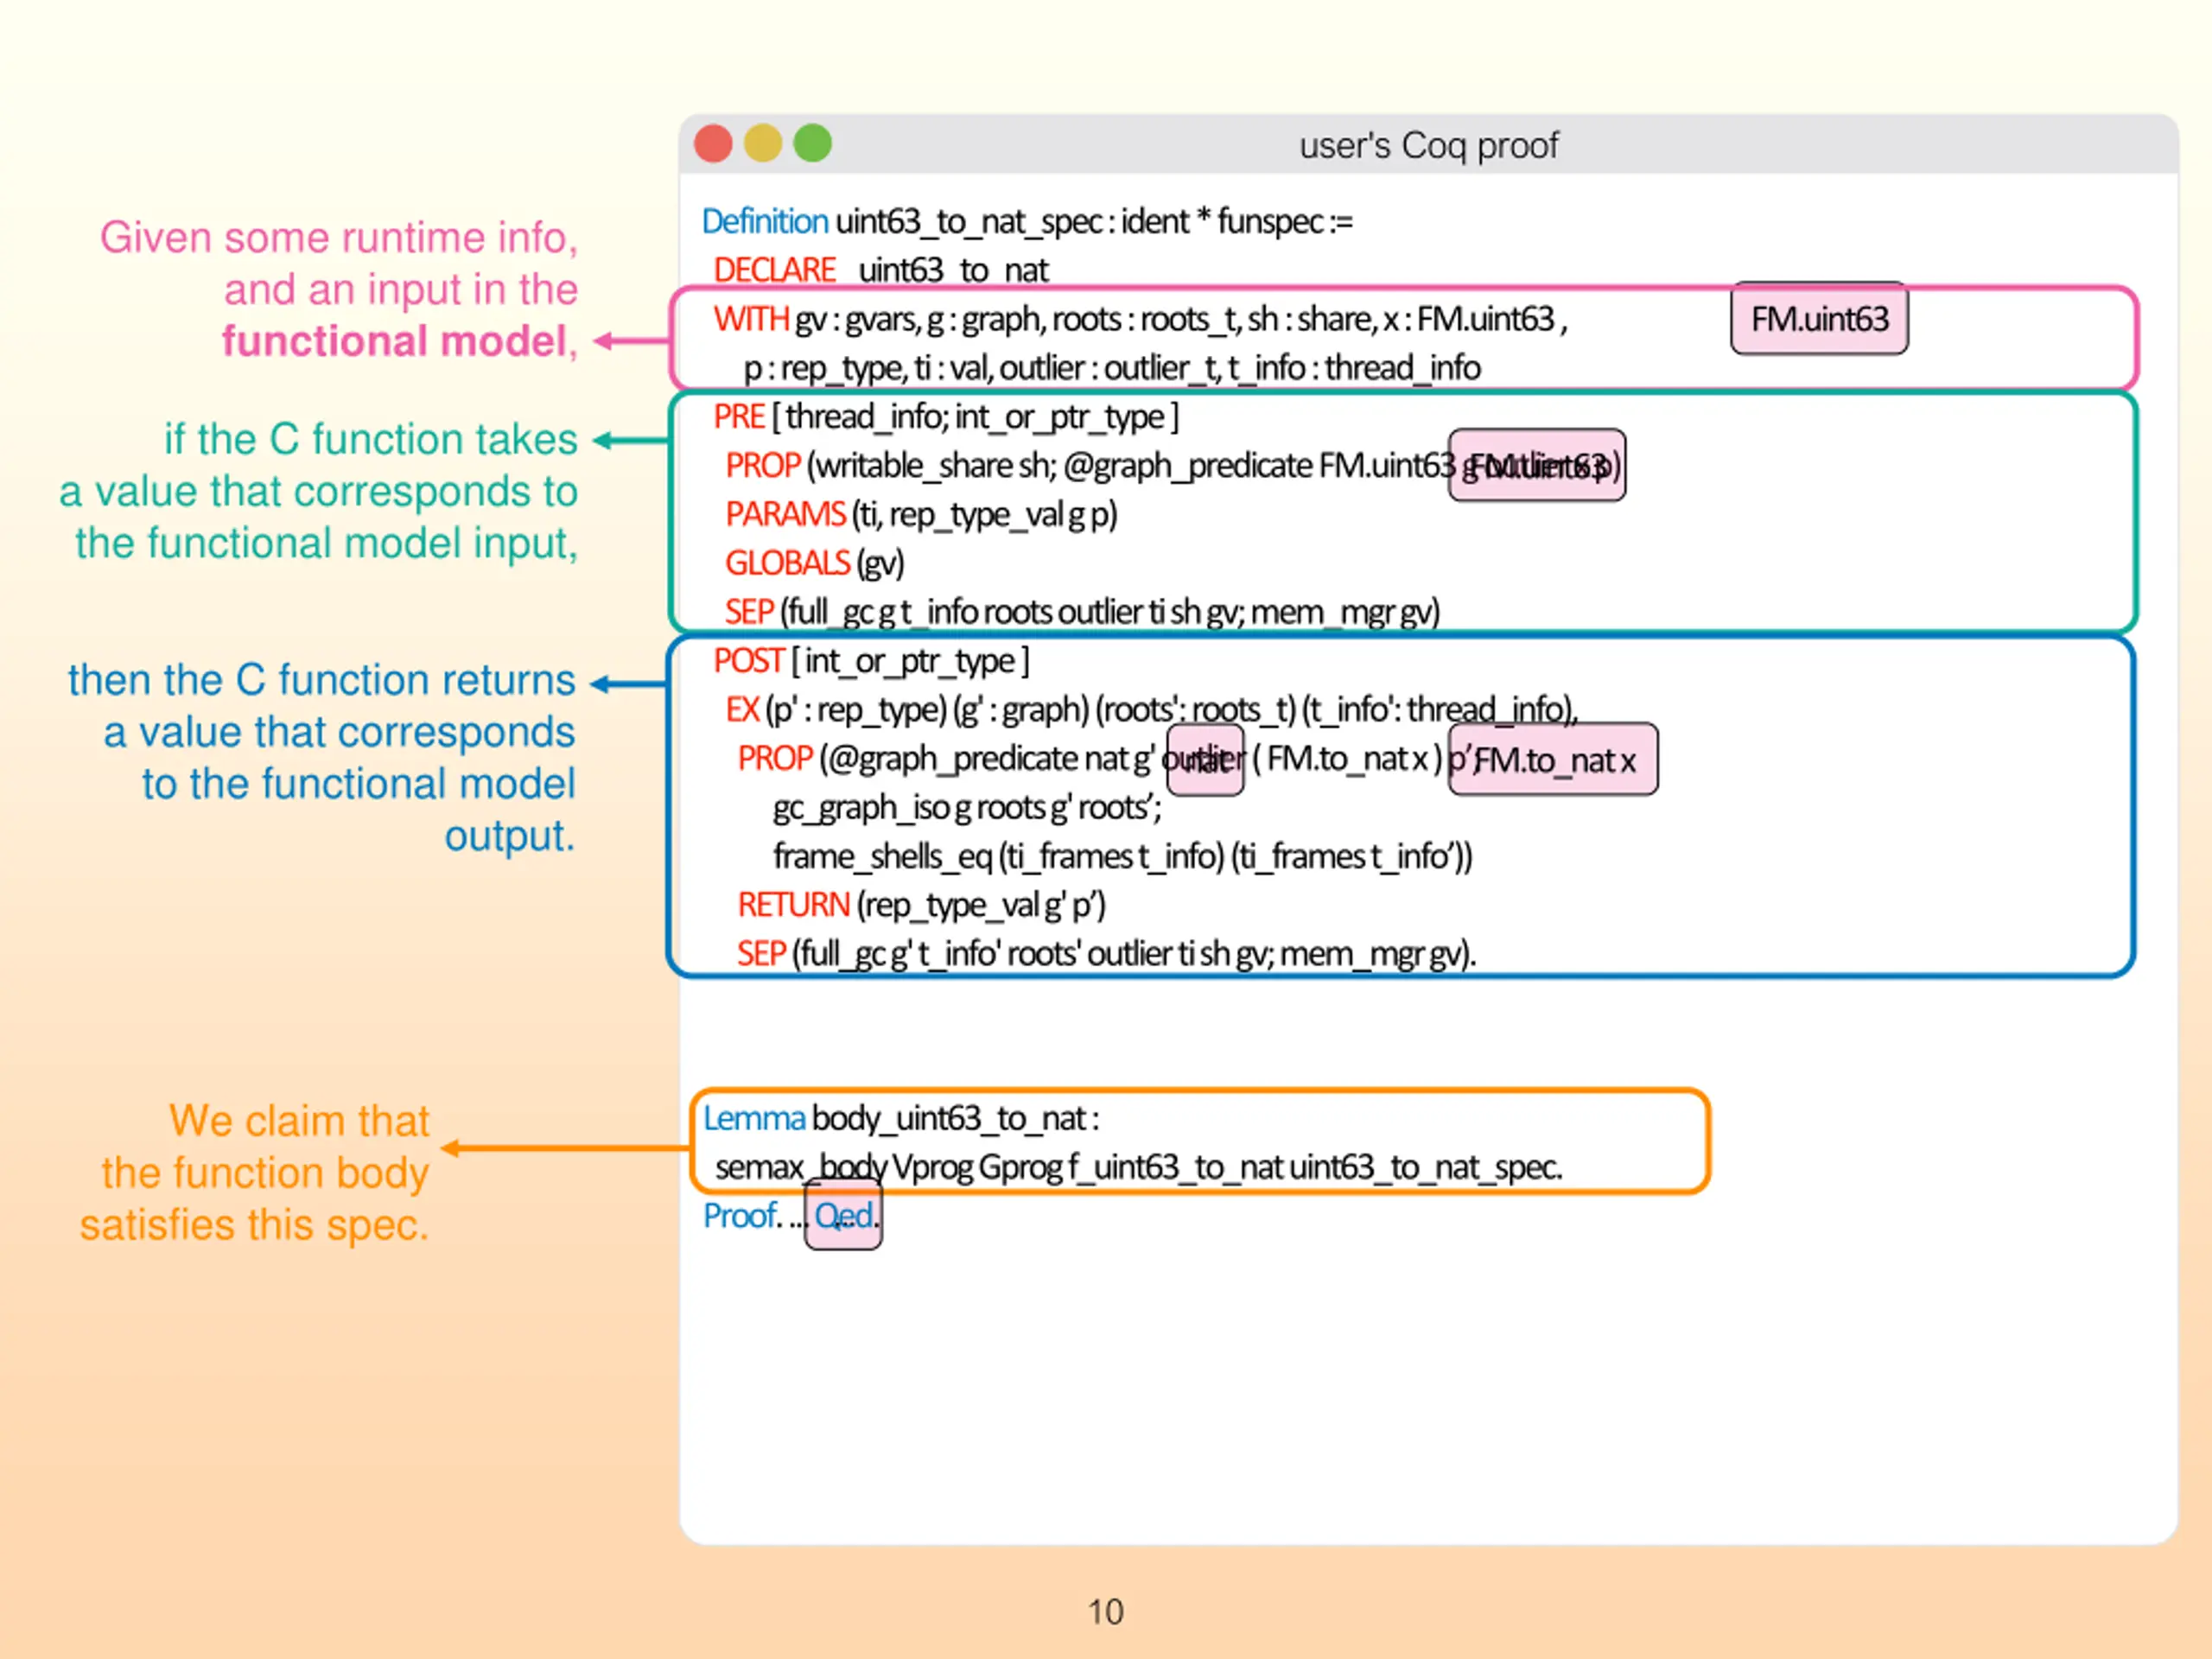
Task: Click the red "EX" keyword
Action: pos(741,709)
